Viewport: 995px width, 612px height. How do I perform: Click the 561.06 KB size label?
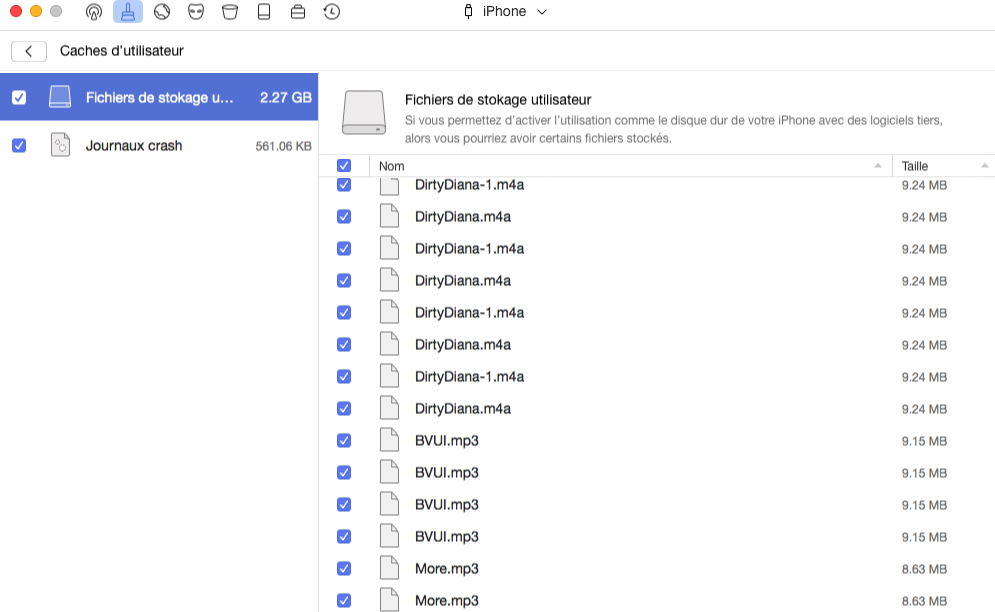tap(284, 146)
